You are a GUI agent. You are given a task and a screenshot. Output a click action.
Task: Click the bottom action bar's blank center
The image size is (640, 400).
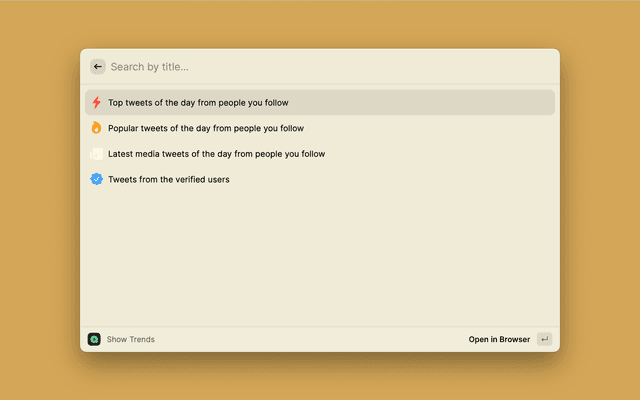(310, 339)
